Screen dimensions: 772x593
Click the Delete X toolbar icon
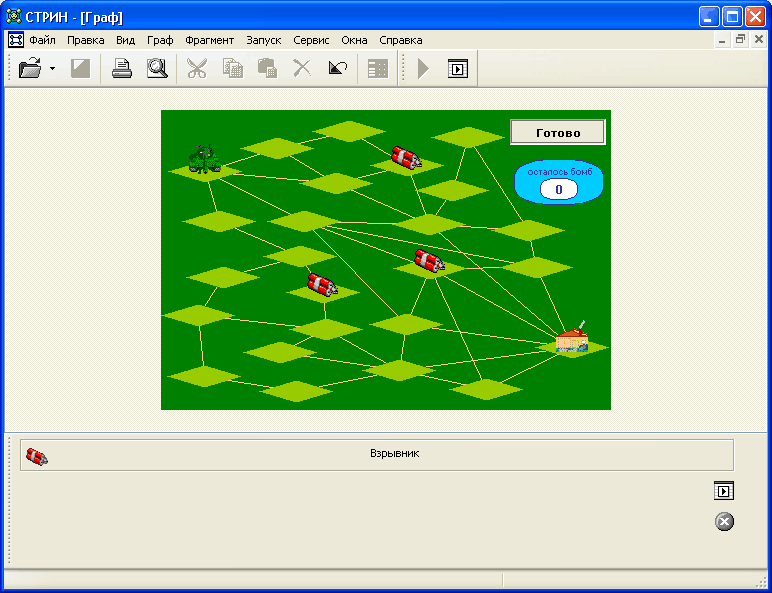coord(302,68)
